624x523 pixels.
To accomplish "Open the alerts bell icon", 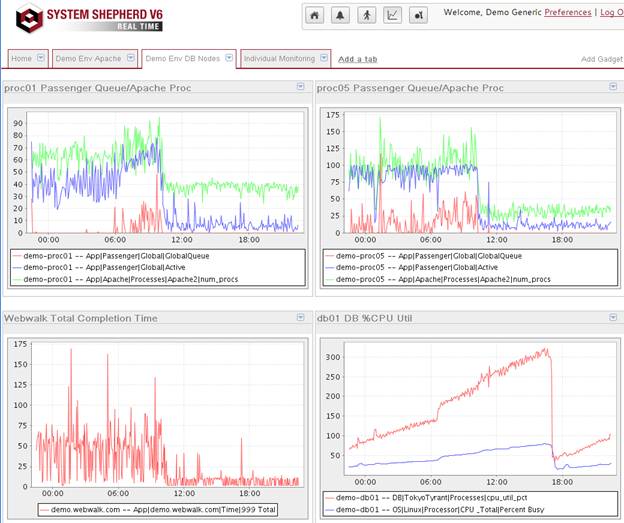I will (x=340, y=16).
